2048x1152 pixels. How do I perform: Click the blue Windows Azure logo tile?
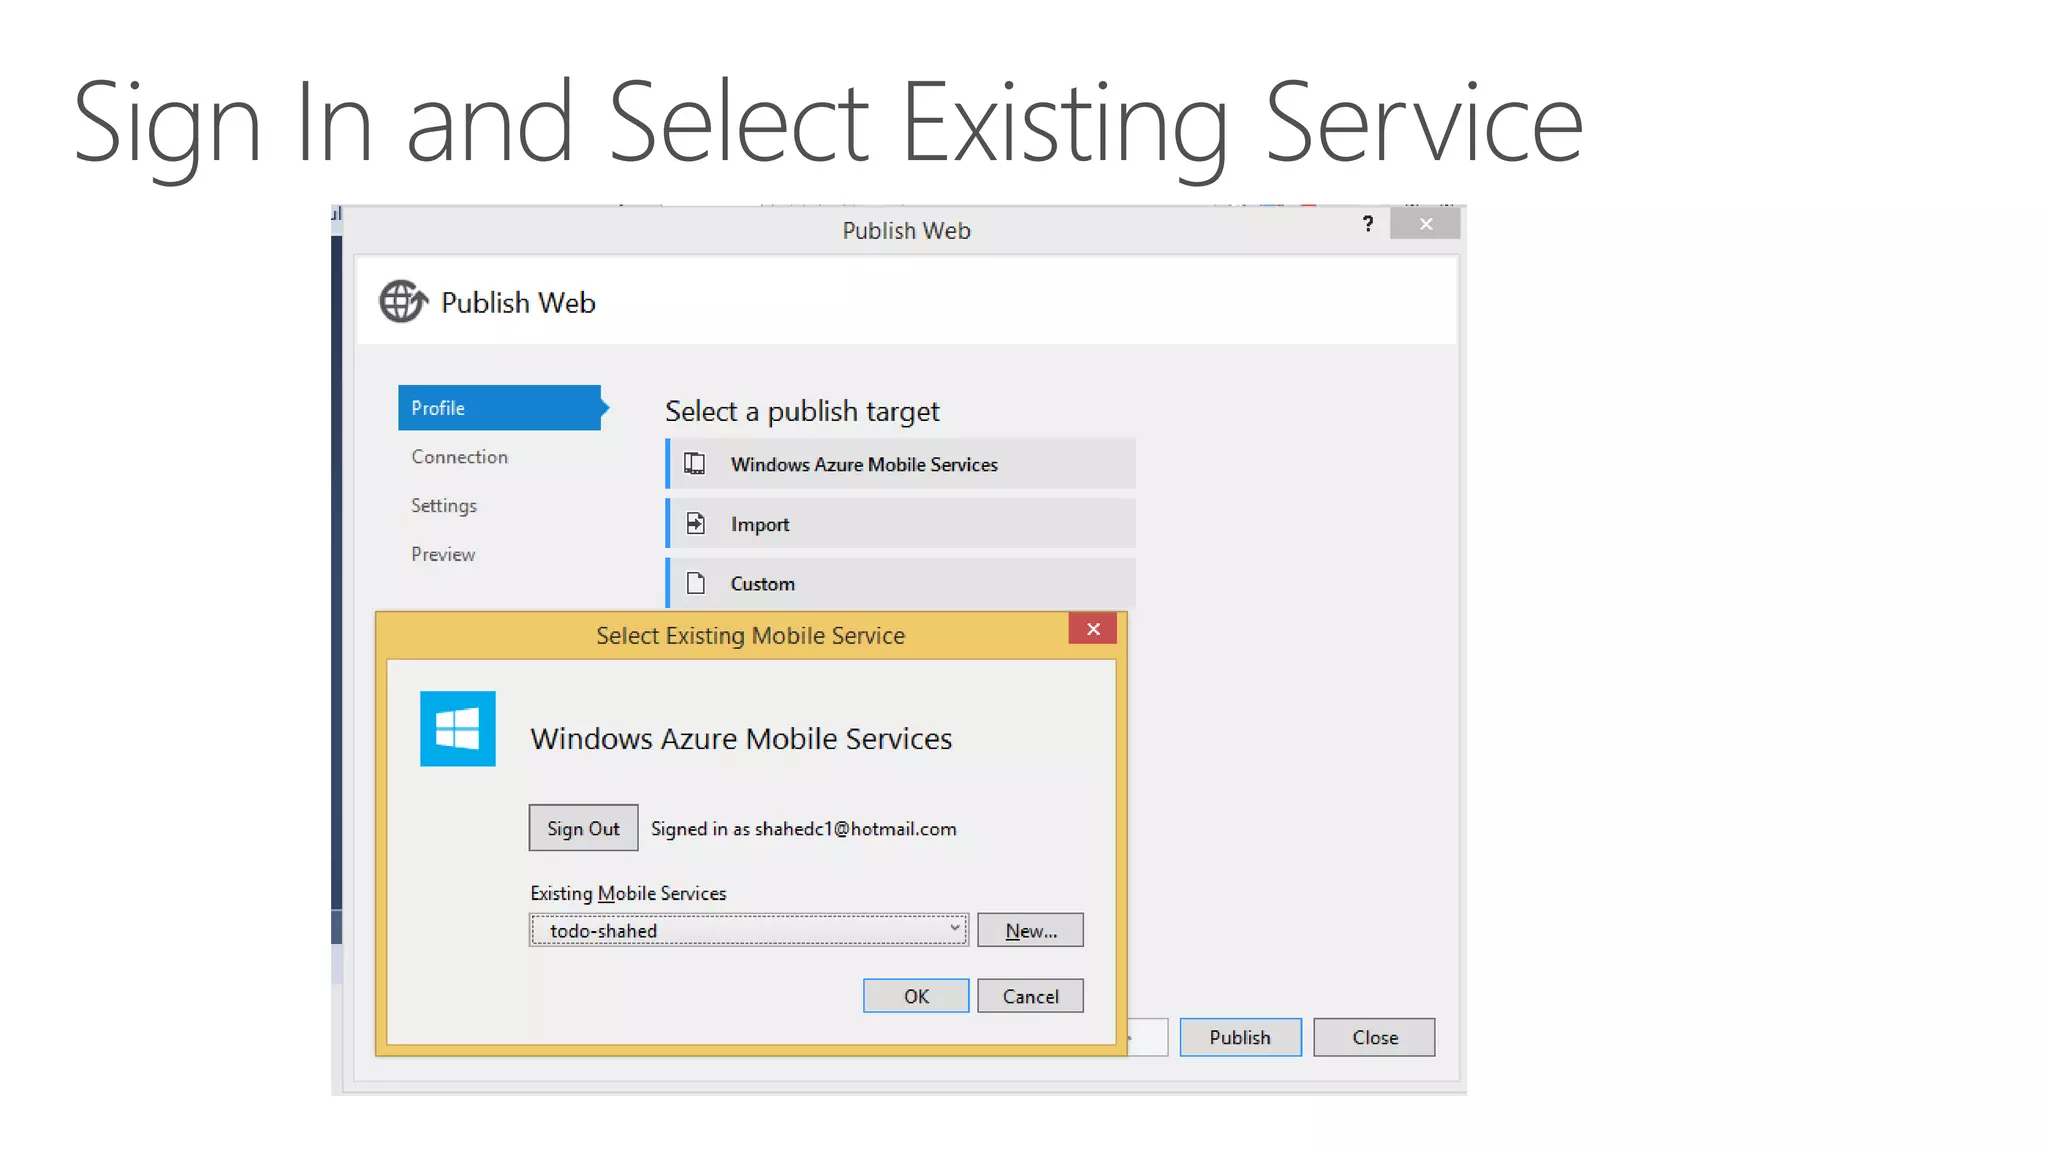pos(458,729)
